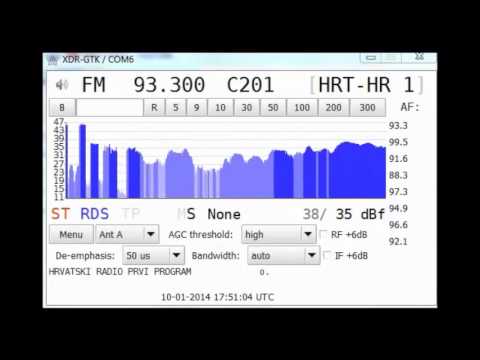This screenshot has height=360, width=480.
Task: Click the frequency entry field
Action: 110,108
